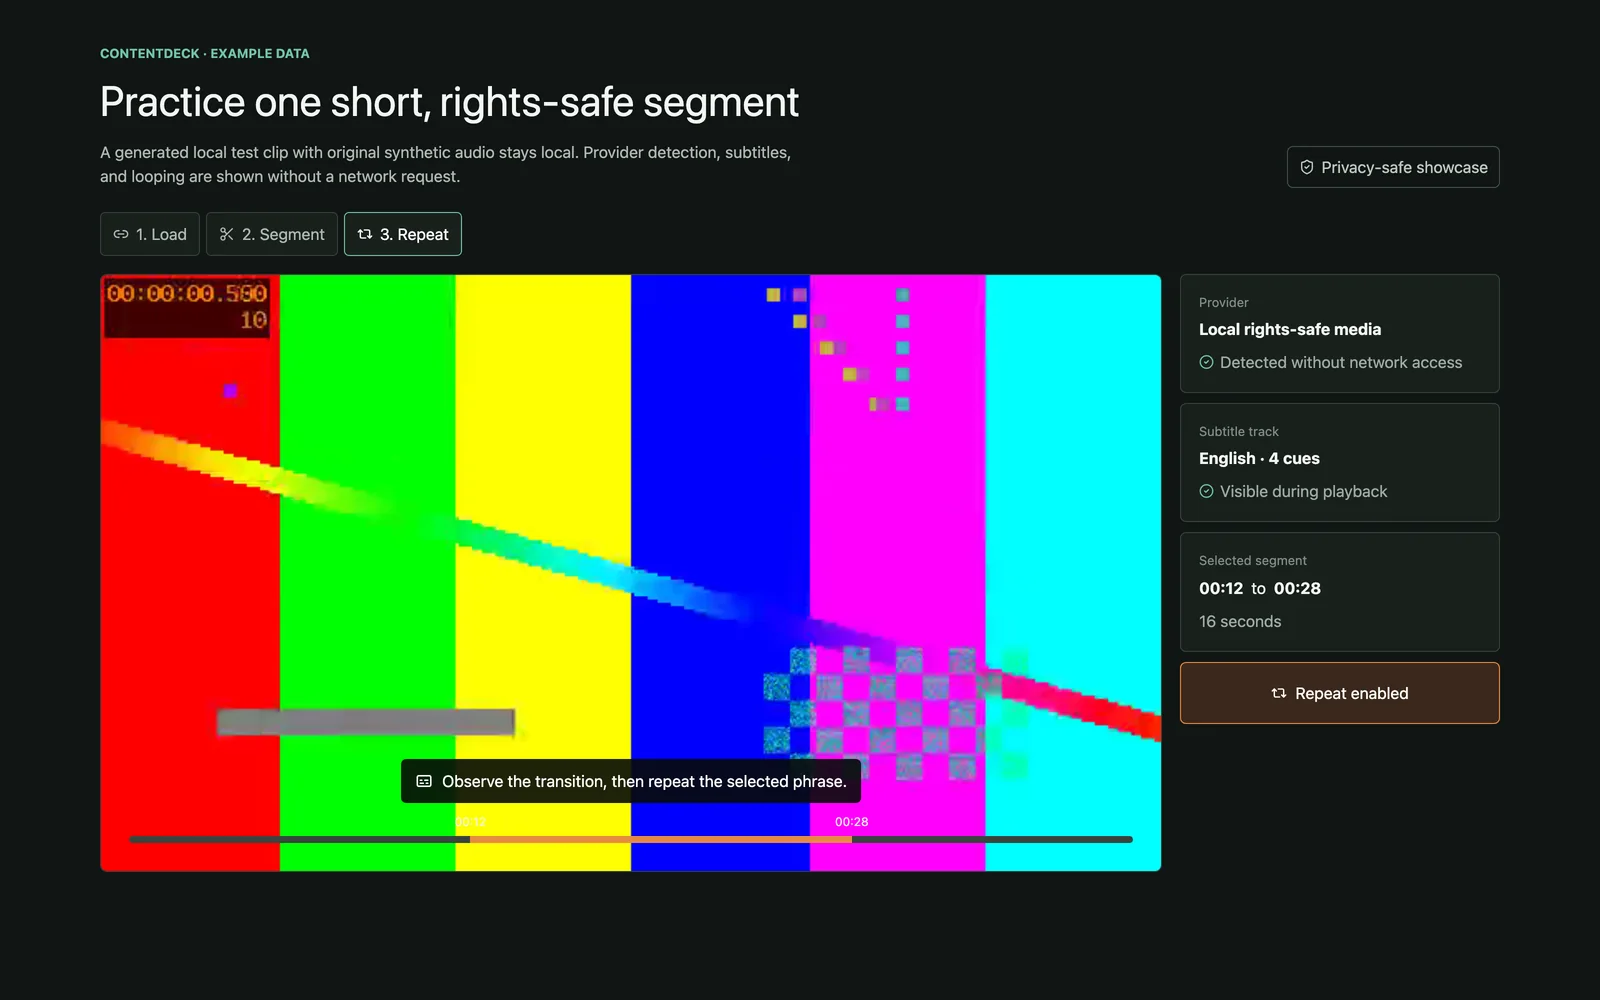This screenshot has width=1600, height=1000.
Task: Click the loop icon in Repeat tab
Action: tap(365, 234)
